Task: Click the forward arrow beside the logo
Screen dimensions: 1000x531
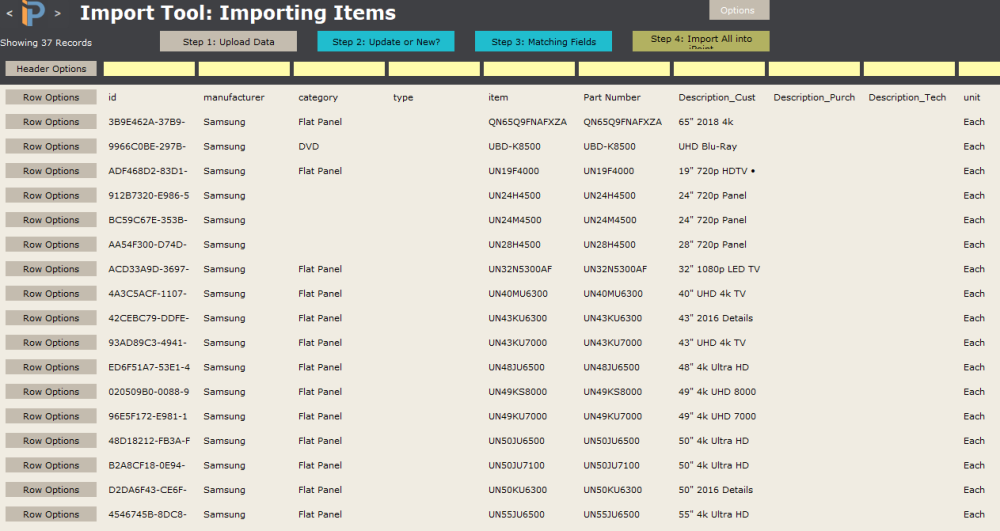Action: 57,13
